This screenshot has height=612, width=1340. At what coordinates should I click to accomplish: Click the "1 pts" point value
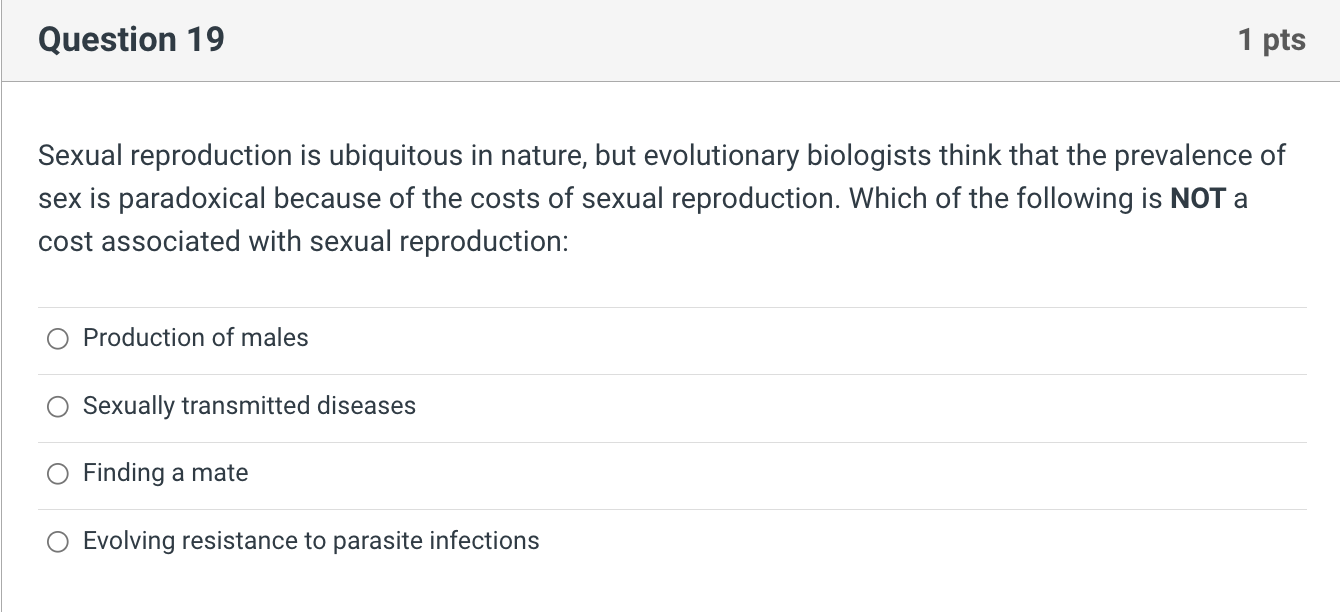click(x=1271, y=40)
